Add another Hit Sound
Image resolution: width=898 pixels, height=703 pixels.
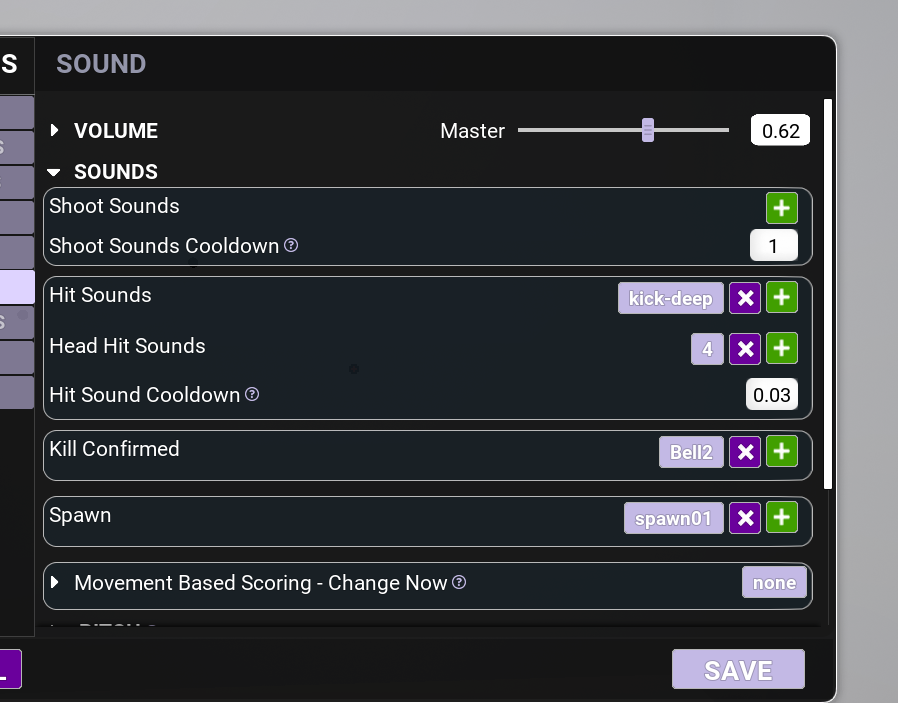pyautogui.click(x=782, y=298)
